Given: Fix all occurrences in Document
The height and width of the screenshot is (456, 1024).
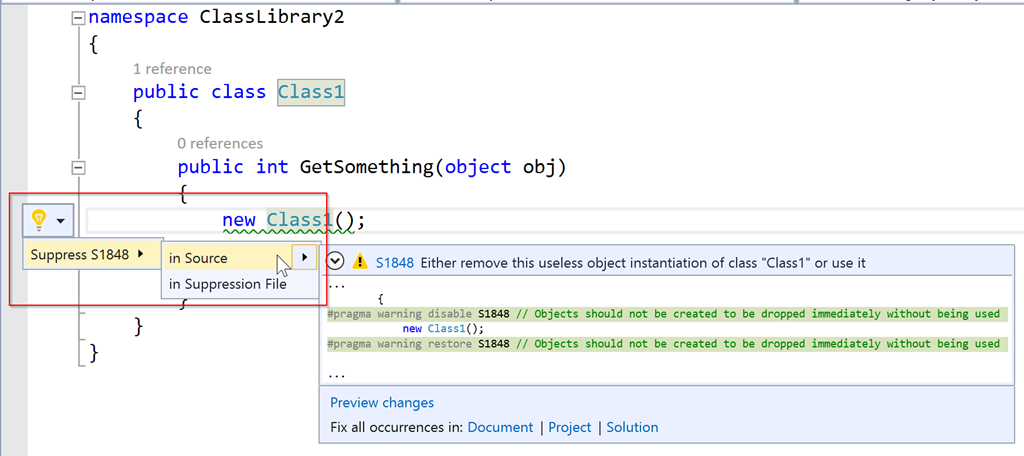Looking at the screenshot, I should pos(500,427).
